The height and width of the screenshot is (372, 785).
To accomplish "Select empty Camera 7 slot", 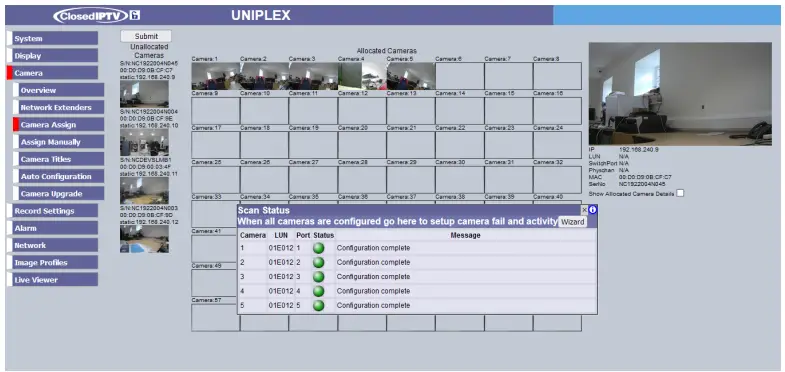I will click(508, 76).
